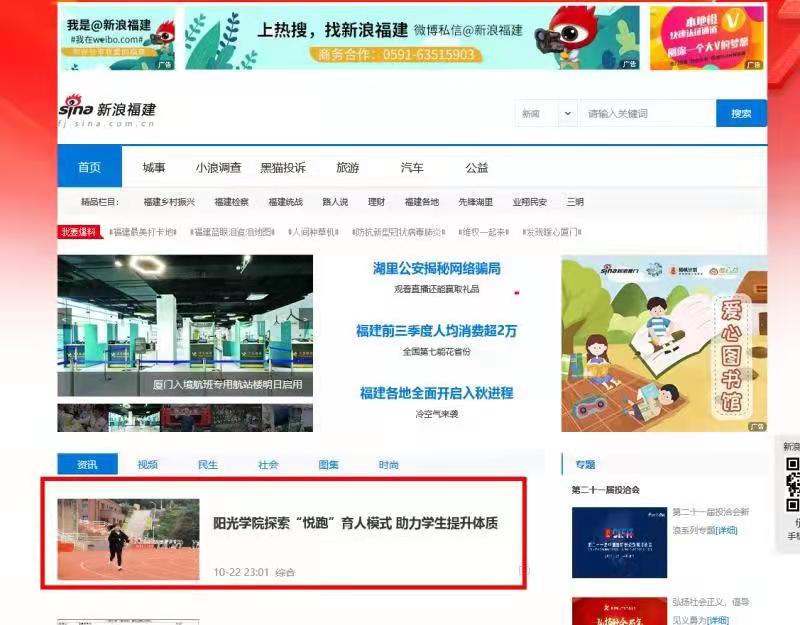Image resolution: width=800 pixels, height=625 pixels.
Task: Open the 福建乡村振兴 column link
Action: 169,202
